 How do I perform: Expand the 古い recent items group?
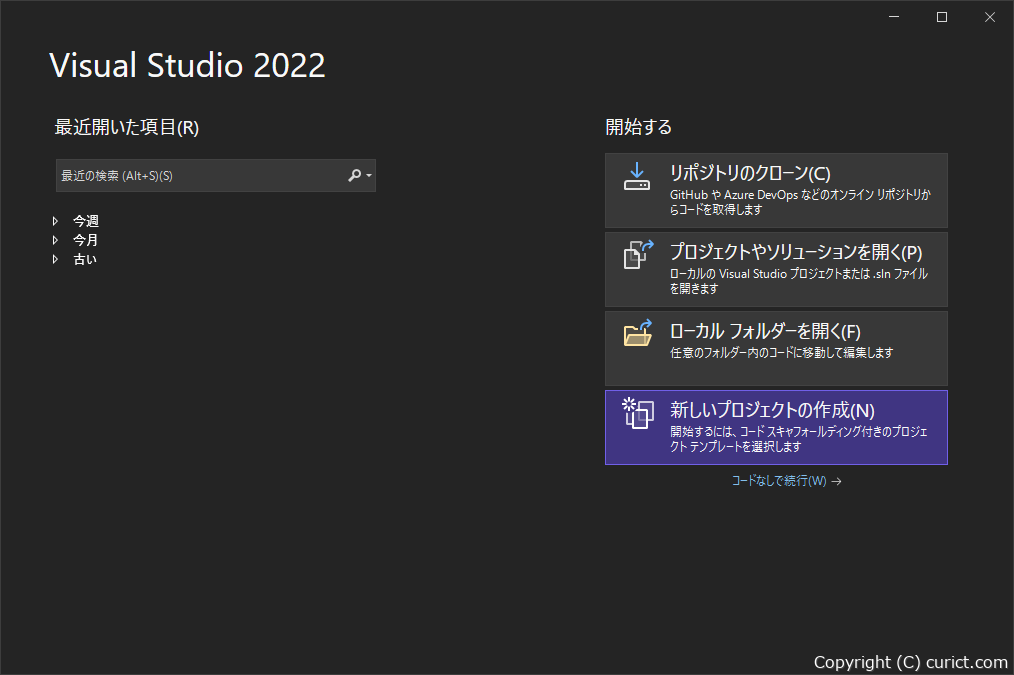pos(57,258)
